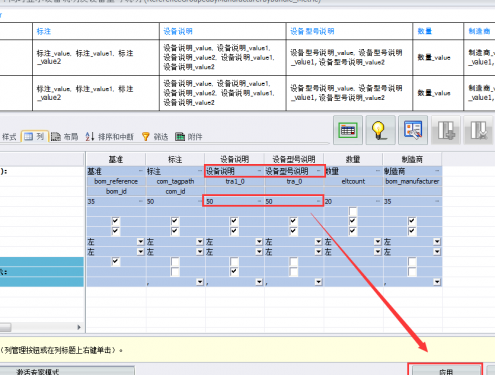Toggle bottom checked box in 设备说明 column
Screen dimensions: 495x375
[x=234, y=272]
